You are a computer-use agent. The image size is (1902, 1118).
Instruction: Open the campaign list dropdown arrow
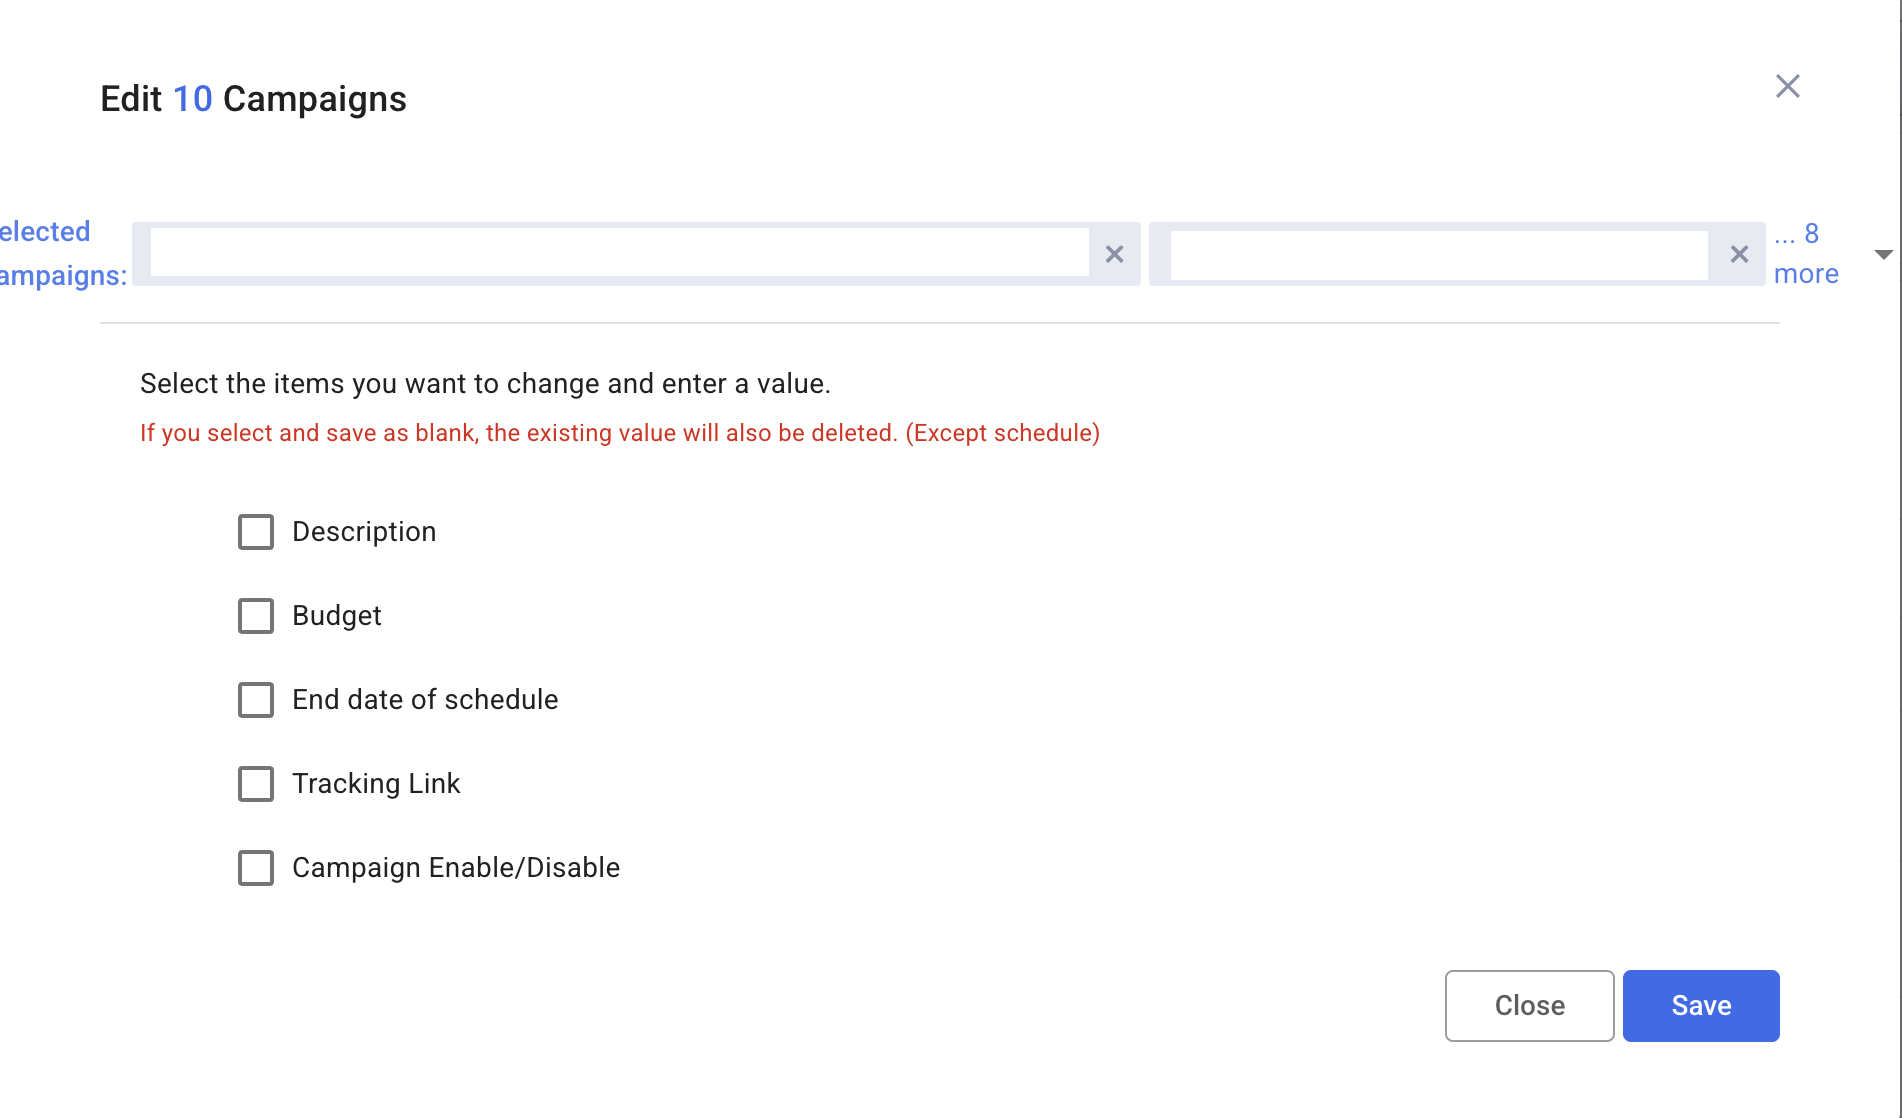(x=1884, y=254)
